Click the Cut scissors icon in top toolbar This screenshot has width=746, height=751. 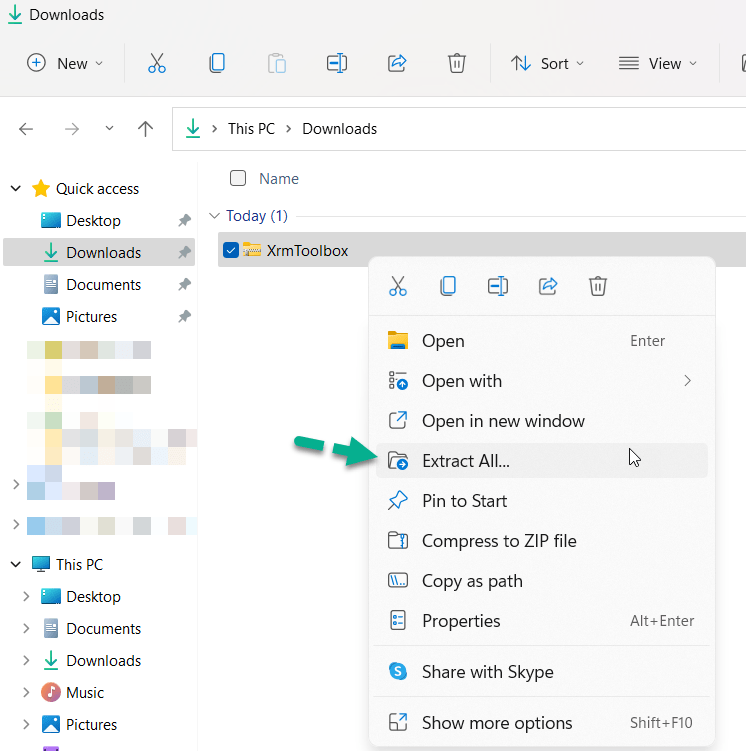point(157,63)
